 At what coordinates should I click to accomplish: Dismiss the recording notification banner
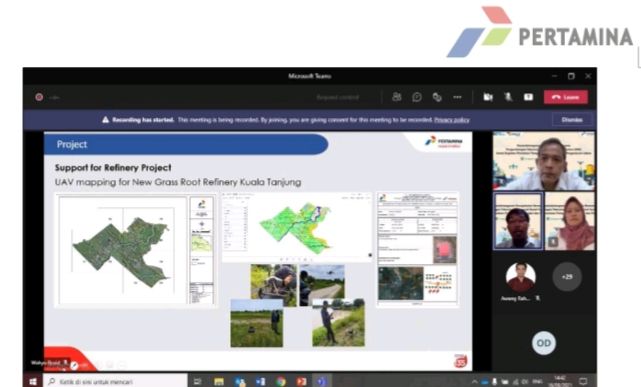click(x=572, y=120)
